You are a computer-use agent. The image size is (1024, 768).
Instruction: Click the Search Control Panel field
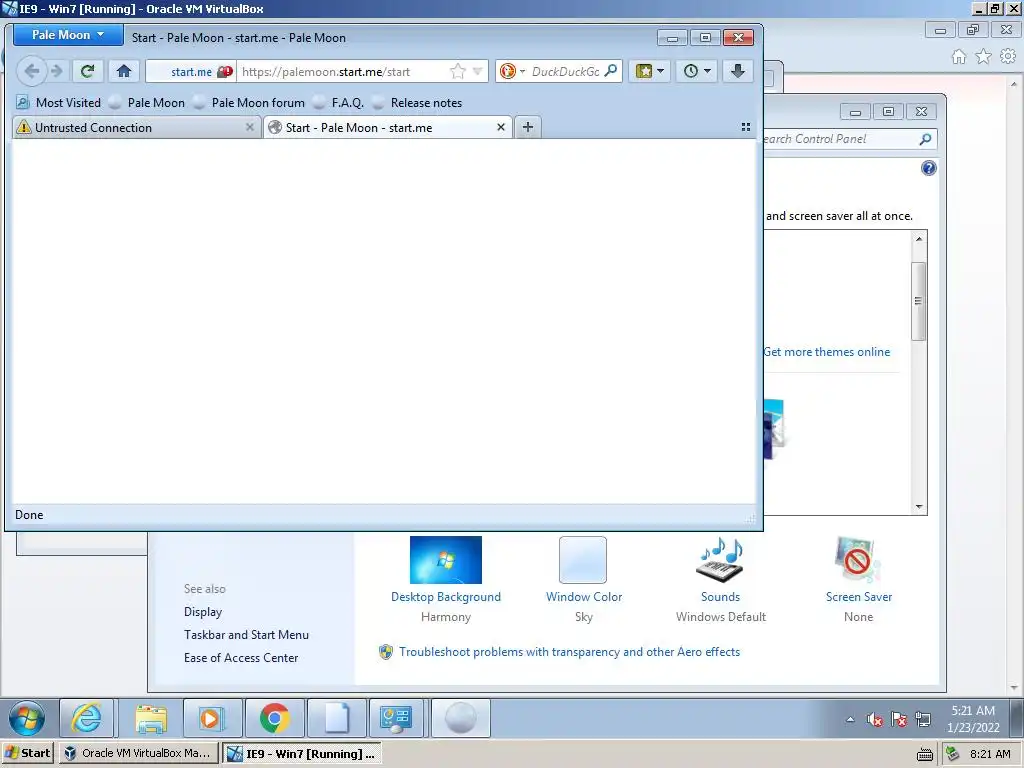coord(839,139)
